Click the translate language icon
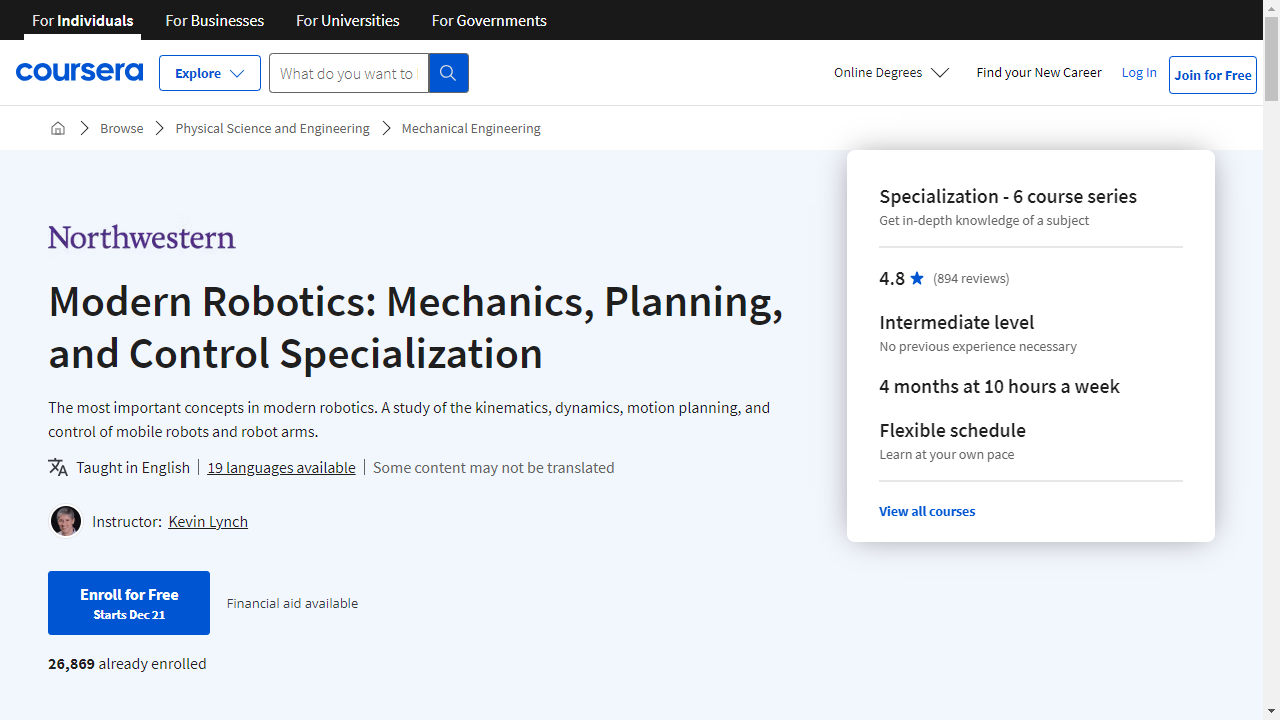This screenshot has height=720, width=1280. click(x=58, y=467)
